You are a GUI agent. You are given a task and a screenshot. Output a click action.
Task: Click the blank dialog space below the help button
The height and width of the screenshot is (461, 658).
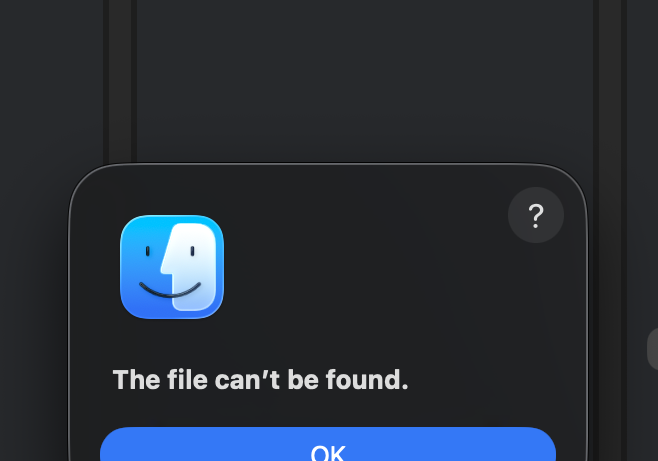535,302
